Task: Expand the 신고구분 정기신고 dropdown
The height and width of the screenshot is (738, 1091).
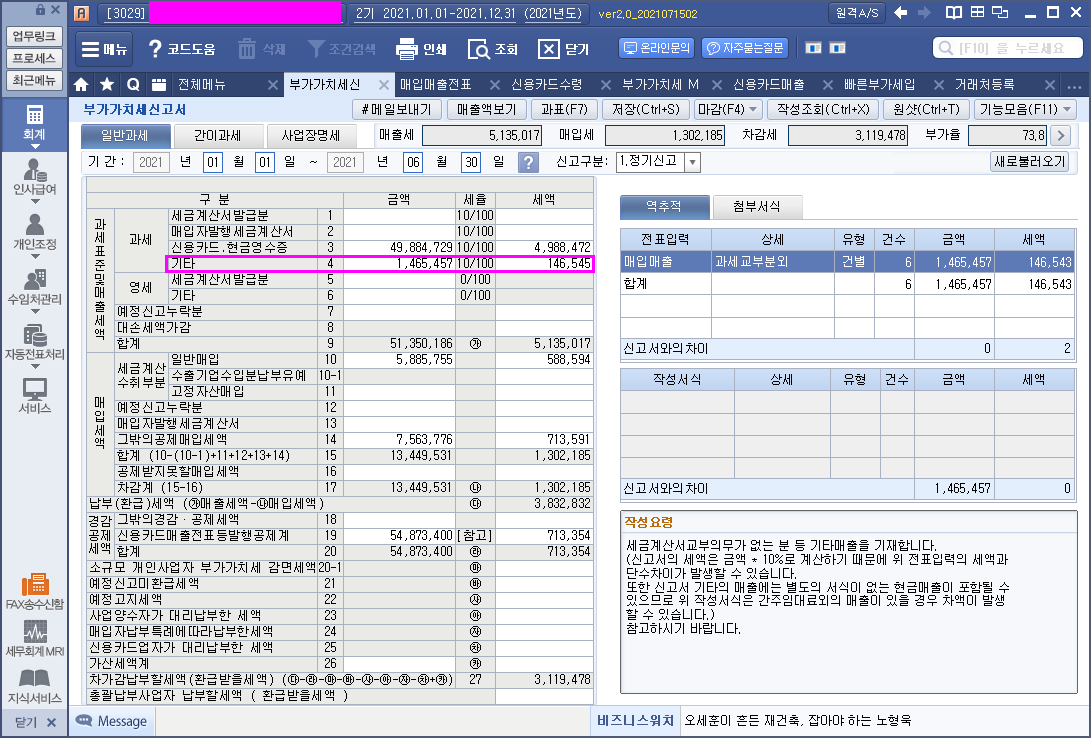Action: (692, 162)
